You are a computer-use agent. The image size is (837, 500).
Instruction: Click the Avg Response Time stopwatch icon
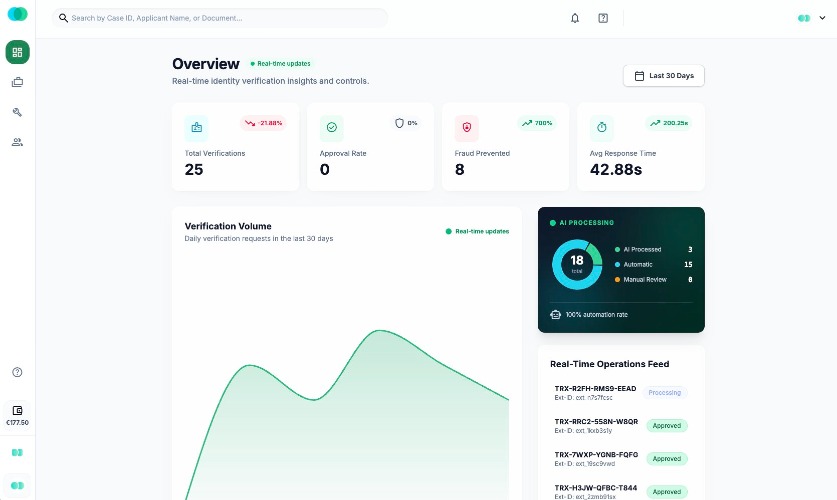[x=602, y=127]
